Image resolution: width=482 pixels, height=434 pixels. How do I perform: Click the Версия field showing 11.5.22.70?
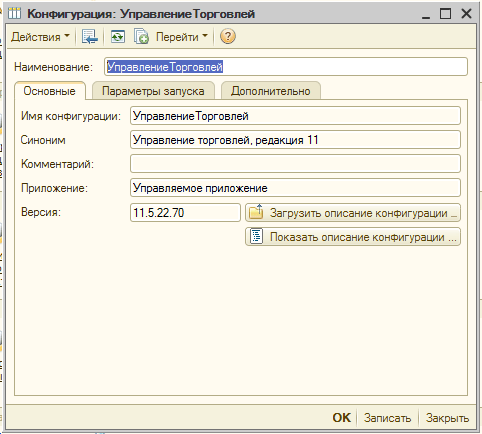pos(185,213)
